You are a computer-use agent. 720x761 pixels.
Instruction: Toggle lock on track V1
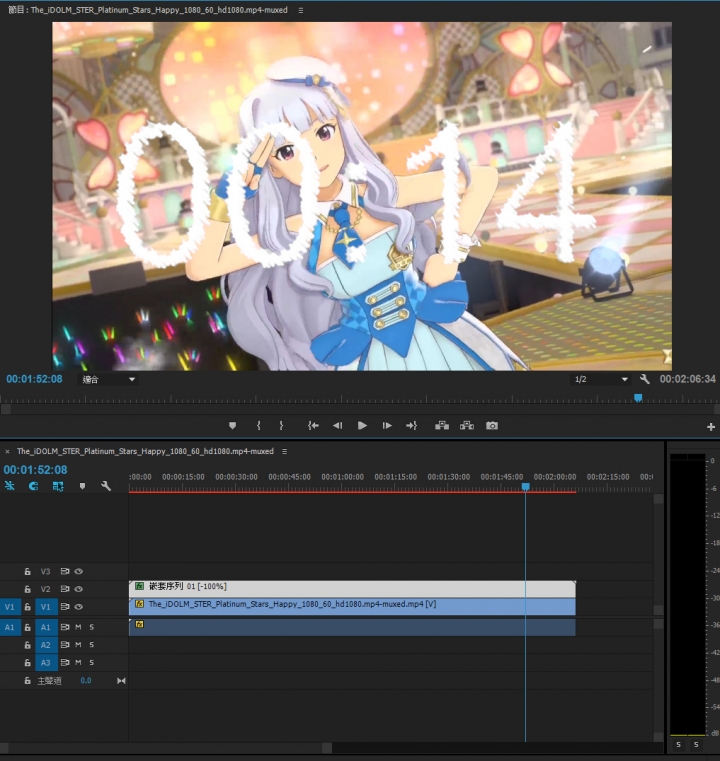[x=28, y=607]
